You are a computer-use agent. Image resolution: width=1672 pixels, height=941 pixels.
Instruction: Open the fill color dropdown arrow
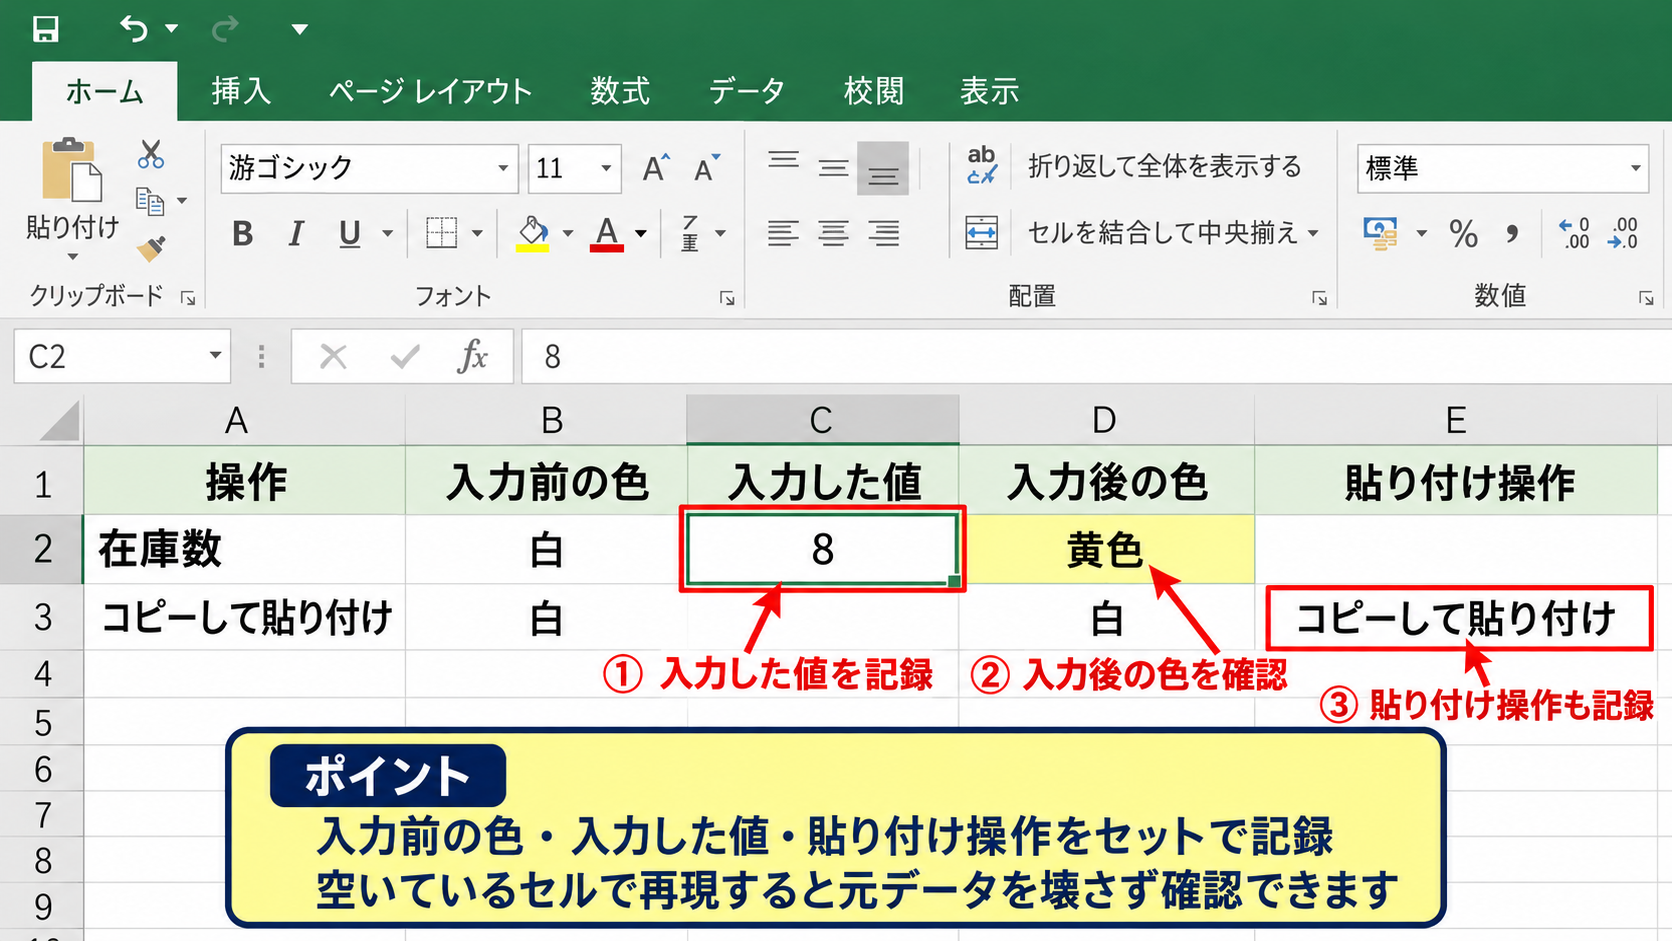tap(568, 234)
